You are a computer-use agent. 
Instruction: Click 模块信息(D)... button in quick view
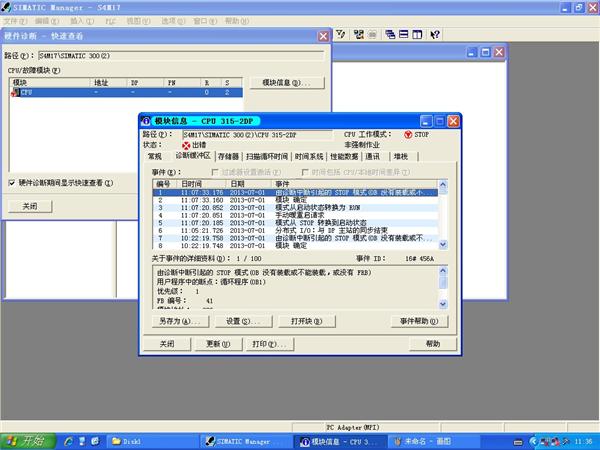tap(287, 83)
